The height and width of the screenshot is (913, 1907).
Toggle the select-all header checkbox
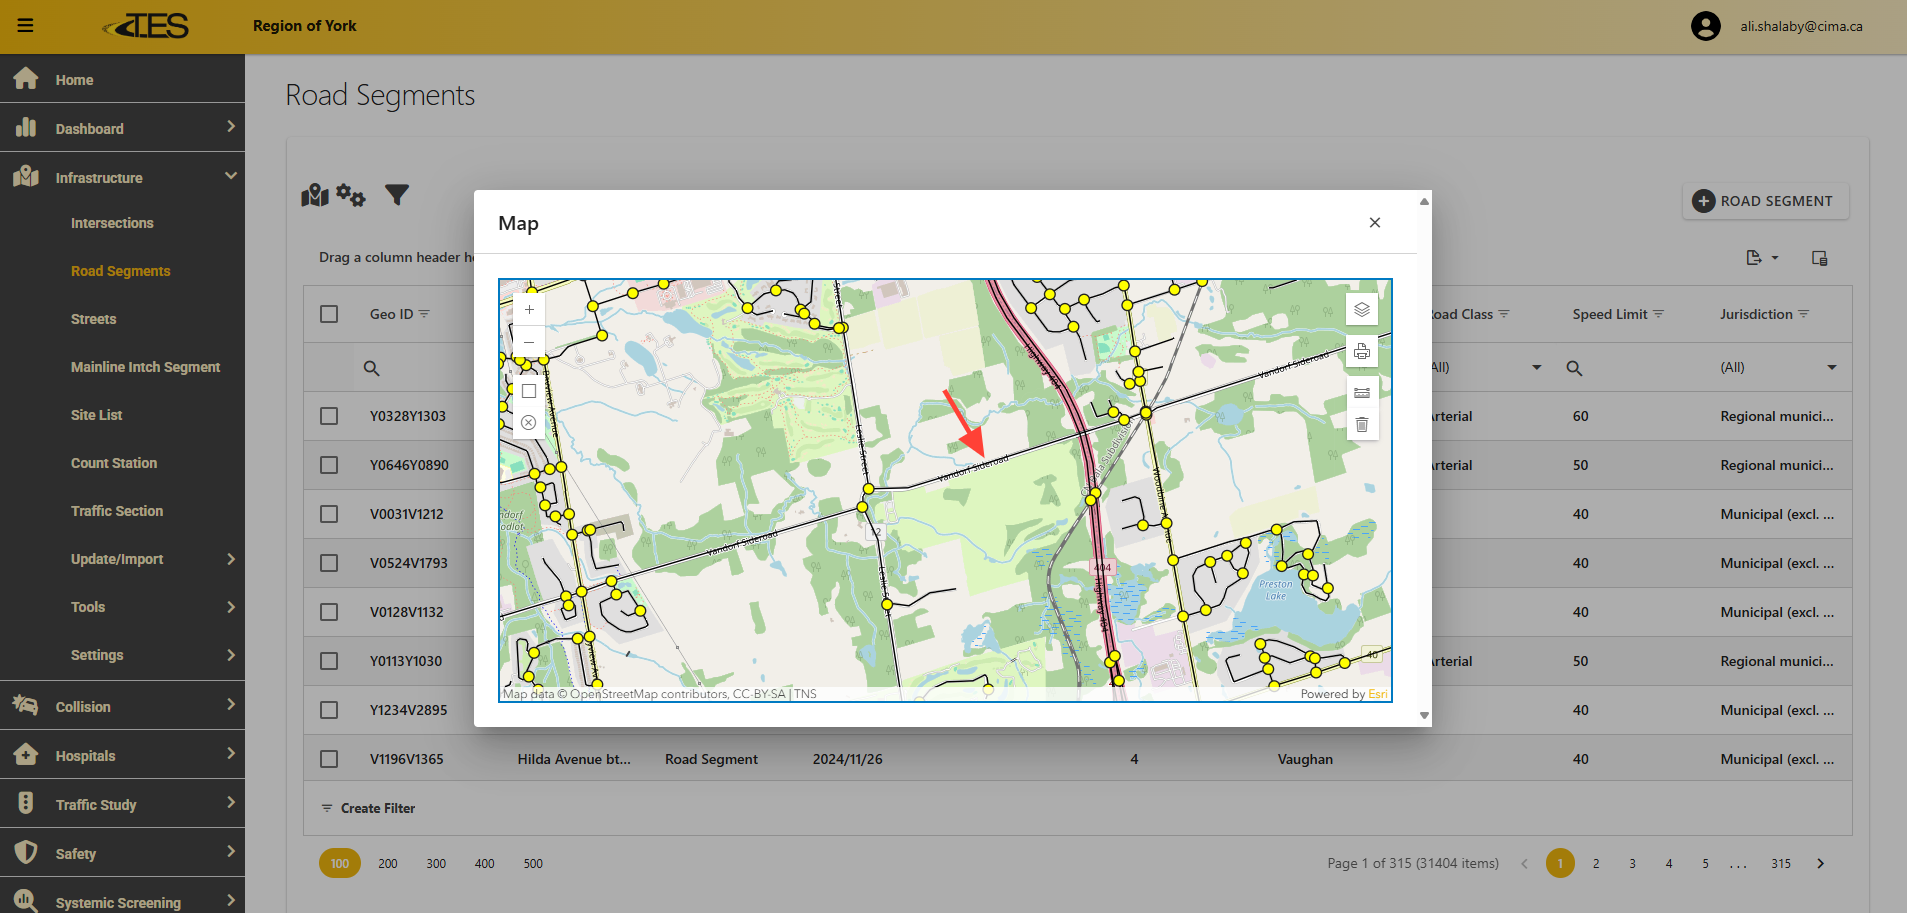329,314
